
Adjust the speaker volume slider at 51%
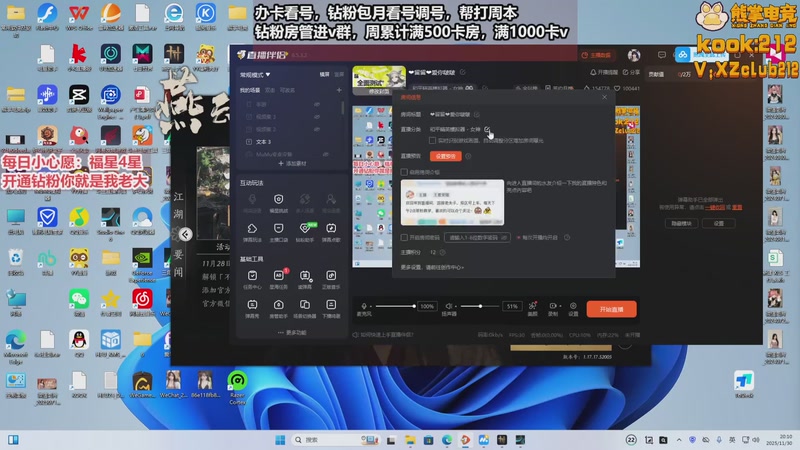pos(480,306)
